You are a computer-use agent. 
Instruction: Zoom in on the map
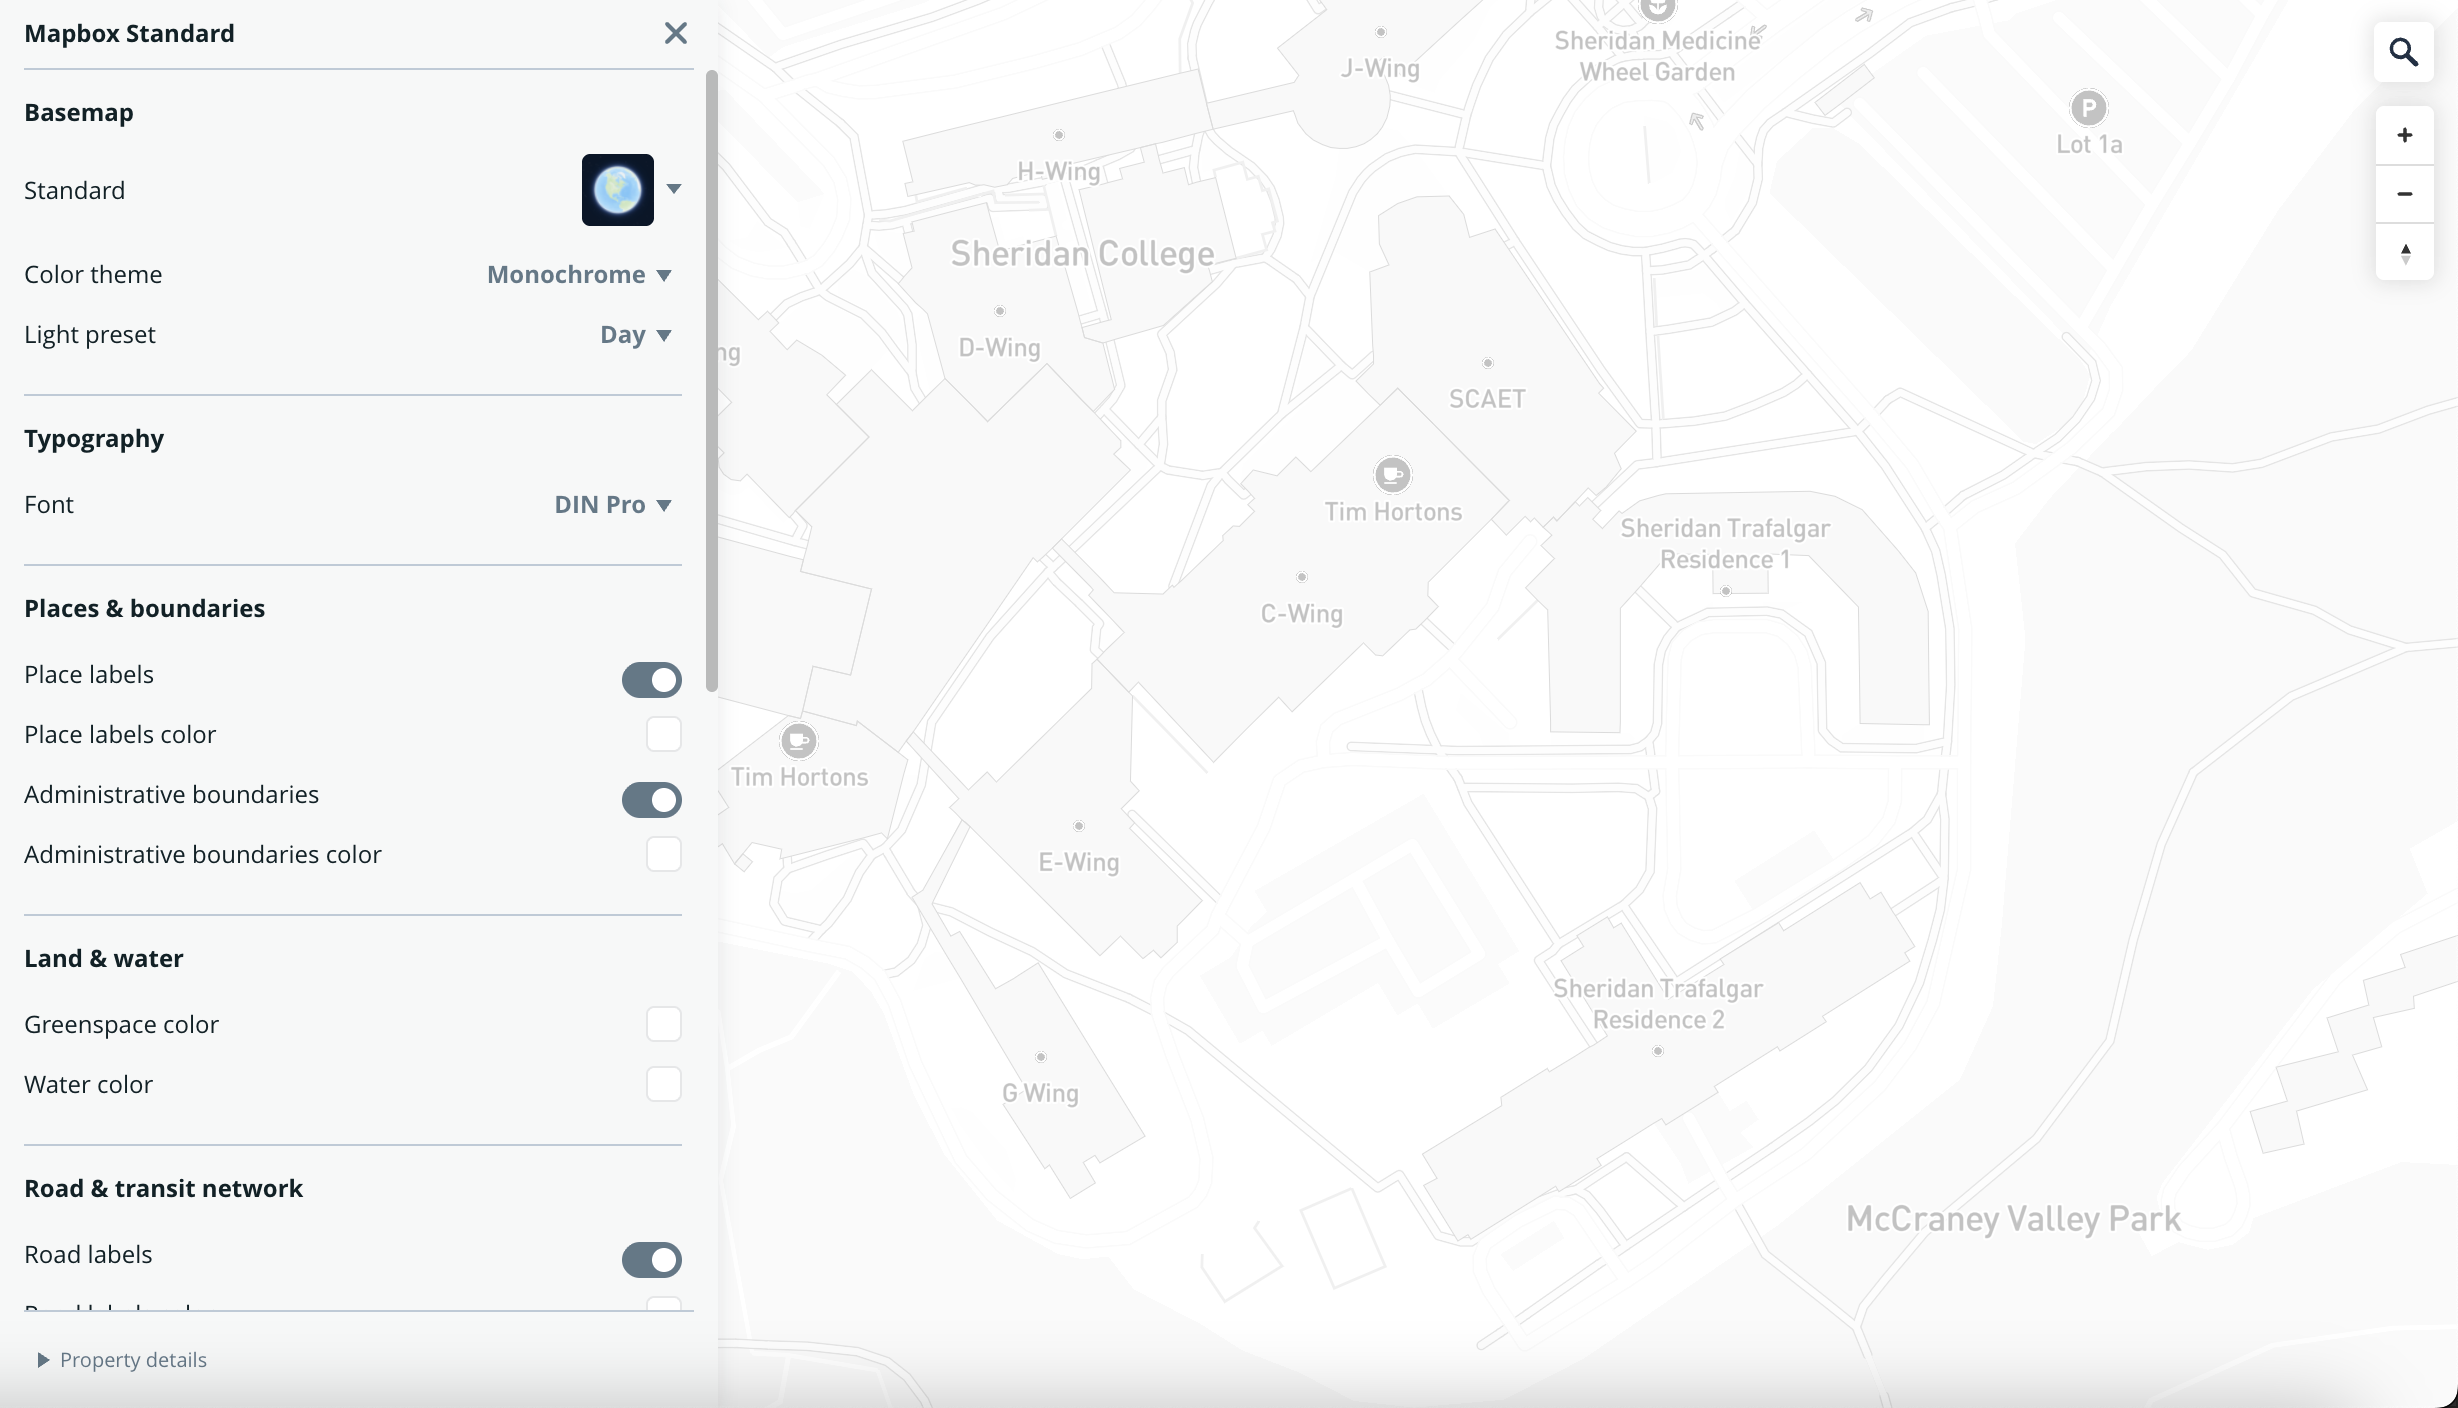[x=2404, y=135]
